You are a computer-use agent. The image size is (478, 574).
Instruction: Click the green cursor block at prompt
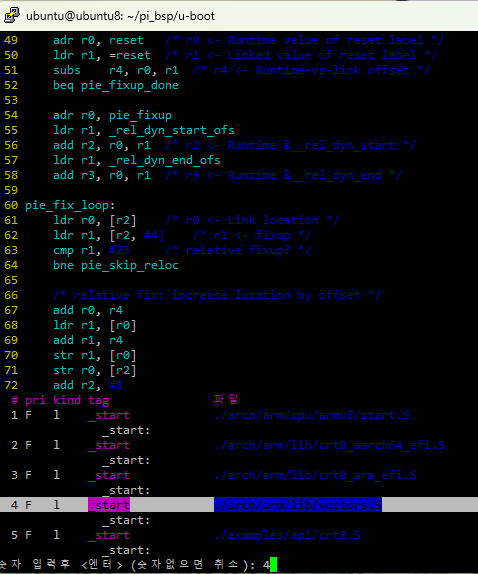[273, 565]
